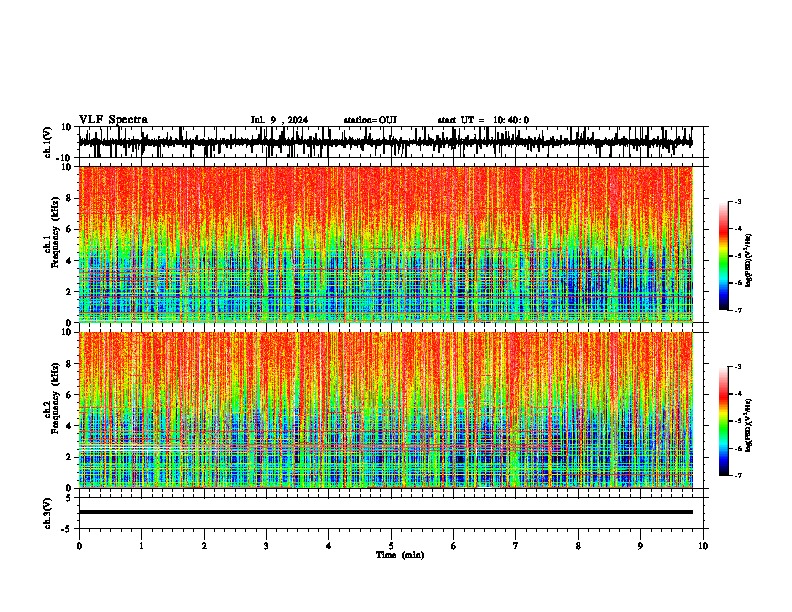This screenshot has width=792, height=612.
Task: Click the 6 kHz tick on ch.1 frequency axis
Action: [69, 229]
